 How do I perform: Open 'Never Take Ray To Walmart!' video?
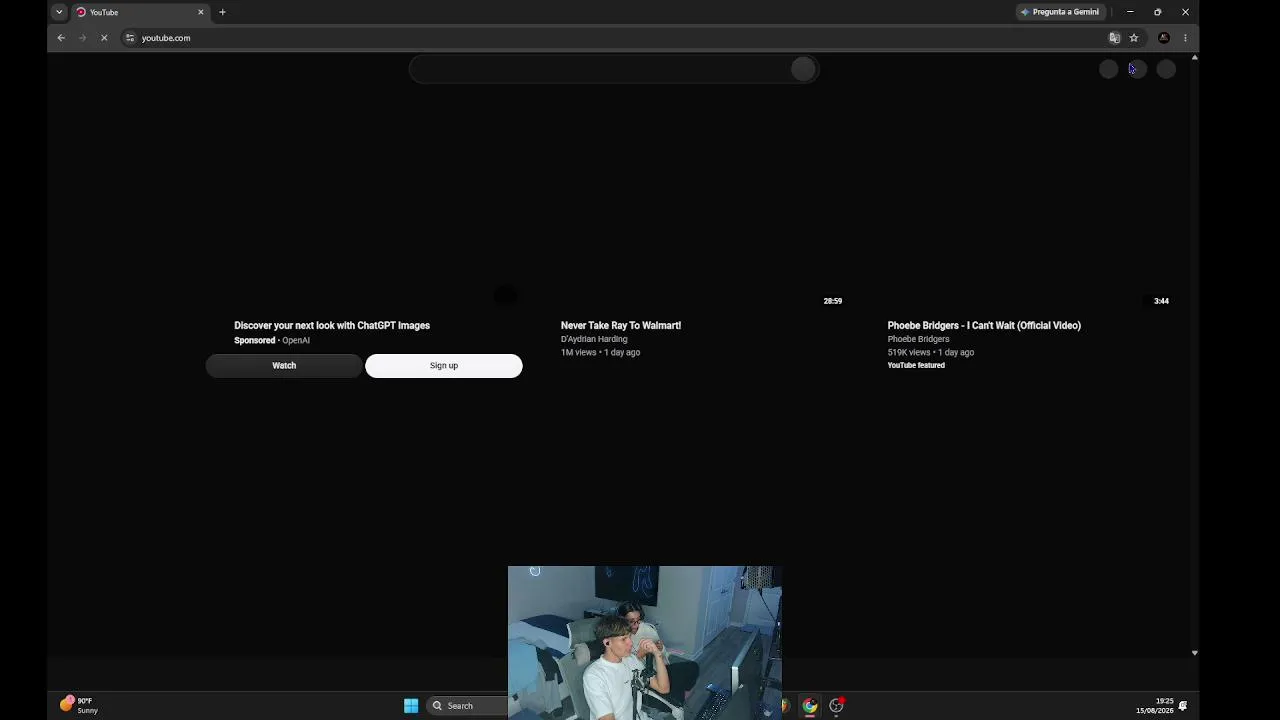[x=621, y=325]
